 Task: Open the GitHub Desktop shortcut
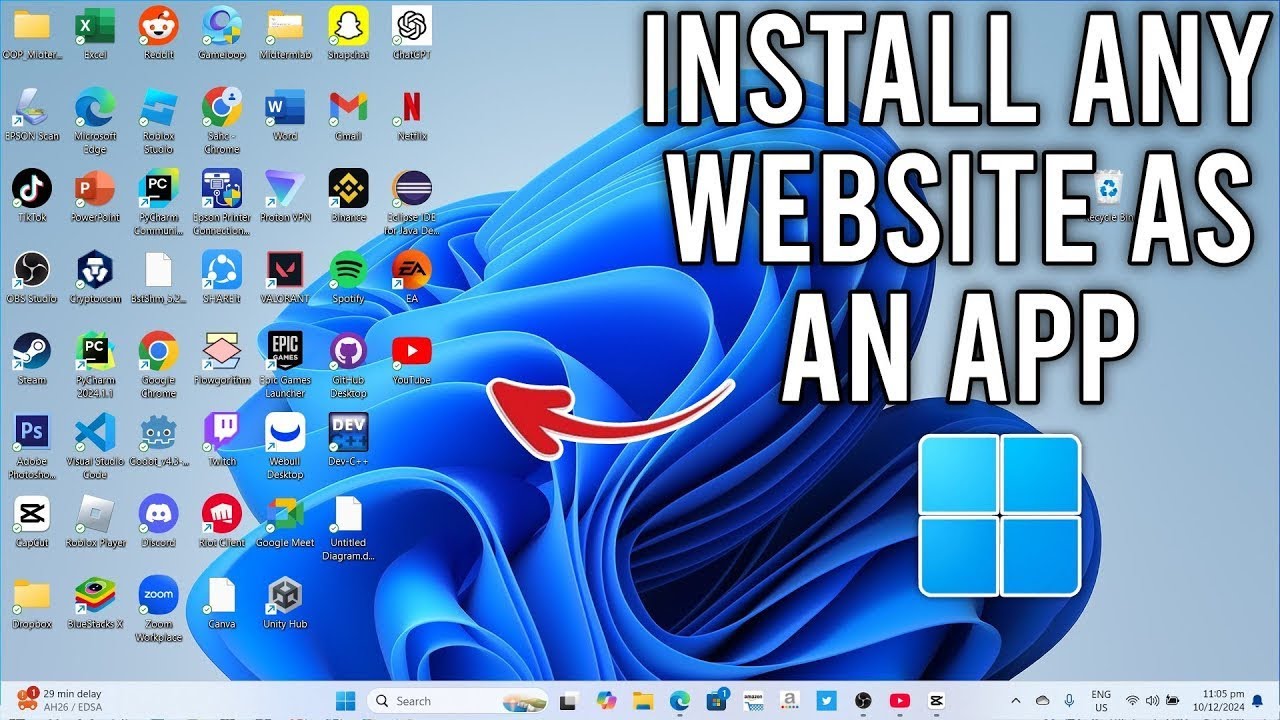348,363
